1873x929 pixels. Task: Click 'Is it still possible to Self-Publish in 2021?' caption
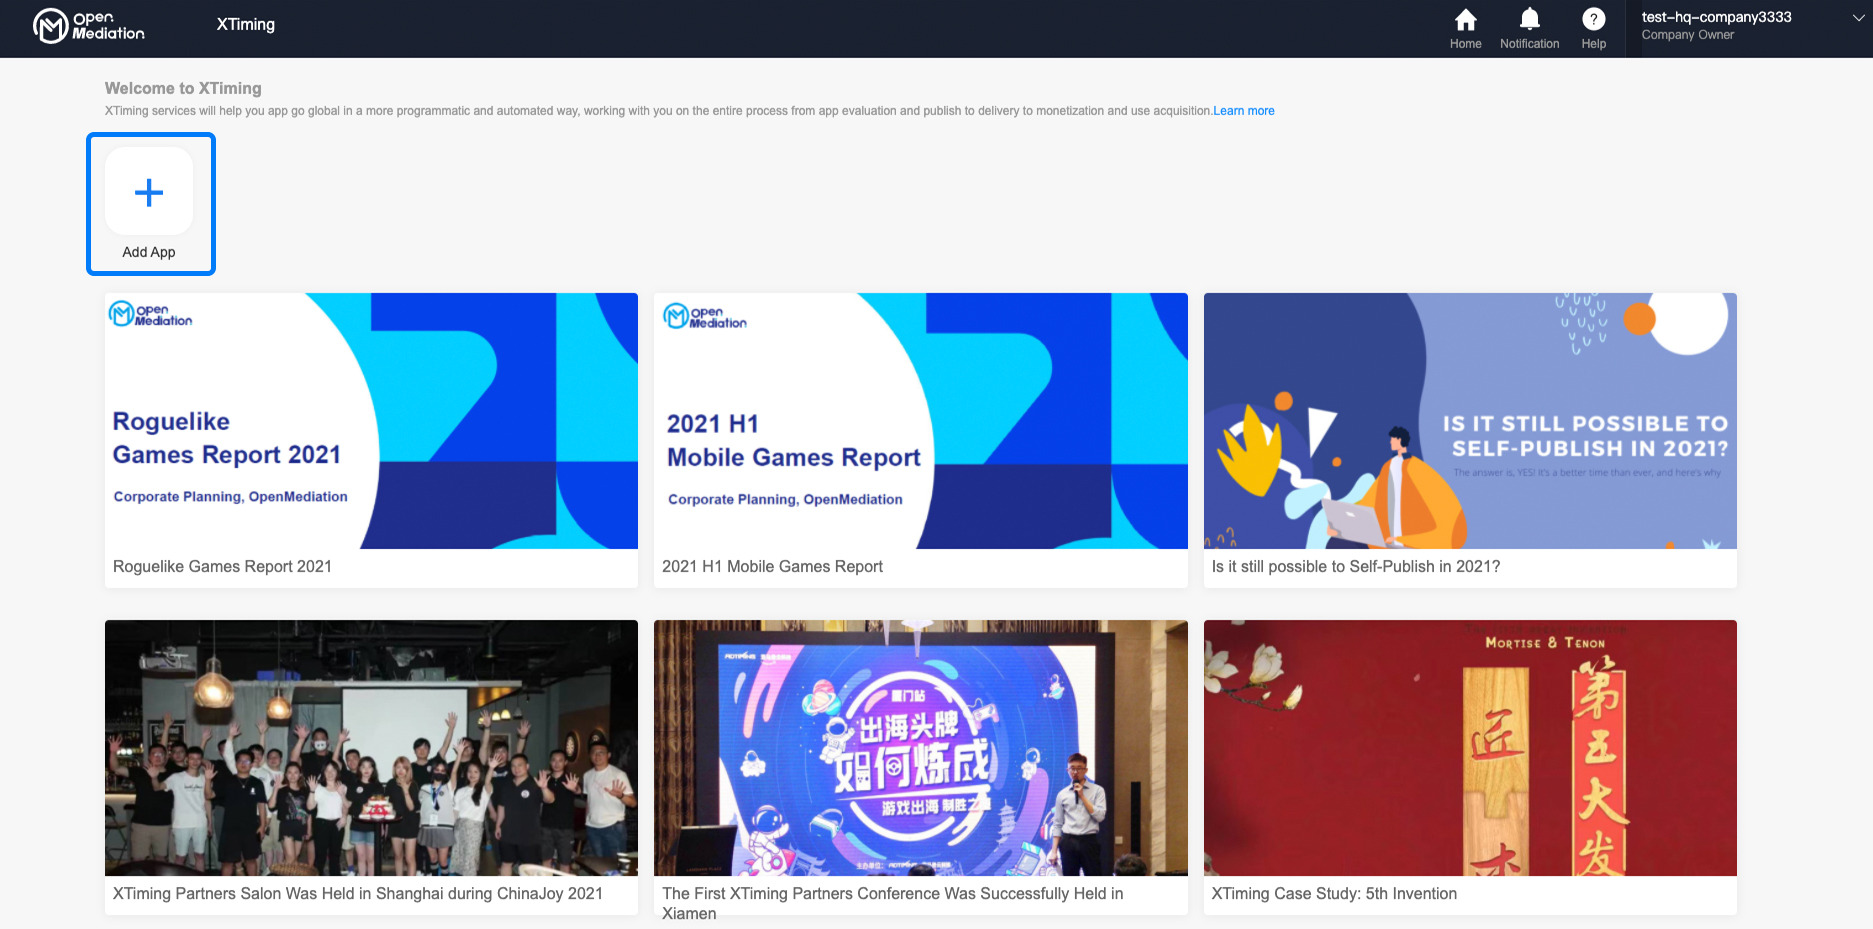tap(1356, 567)
